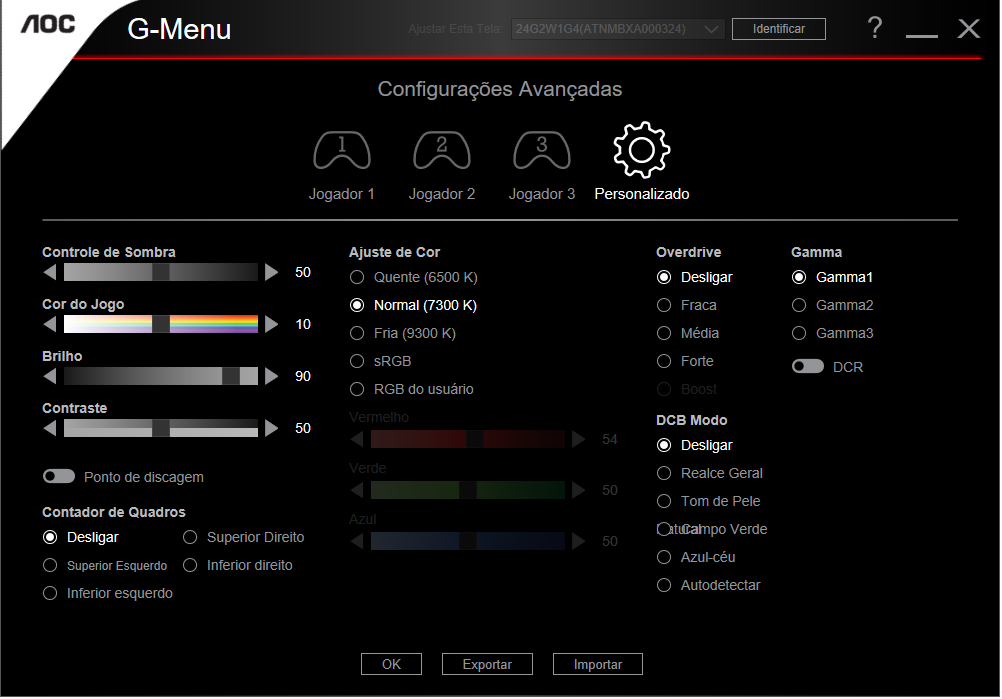Click the Azul blue slider
The height and width of the screenshot is (699, 1002).
click(x=468, y=541)
